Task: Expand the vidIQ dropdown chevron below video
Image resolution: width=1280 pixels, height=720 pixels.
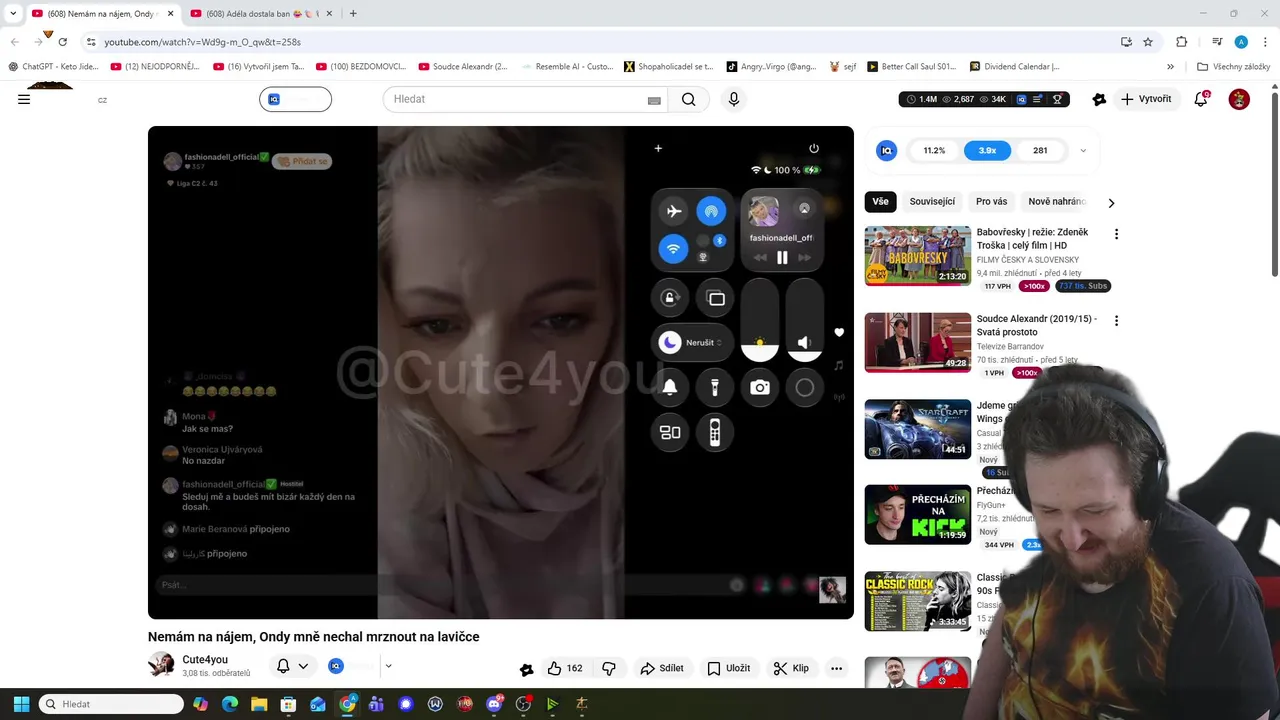Action: pyautogui.click(x=388, y=666)
